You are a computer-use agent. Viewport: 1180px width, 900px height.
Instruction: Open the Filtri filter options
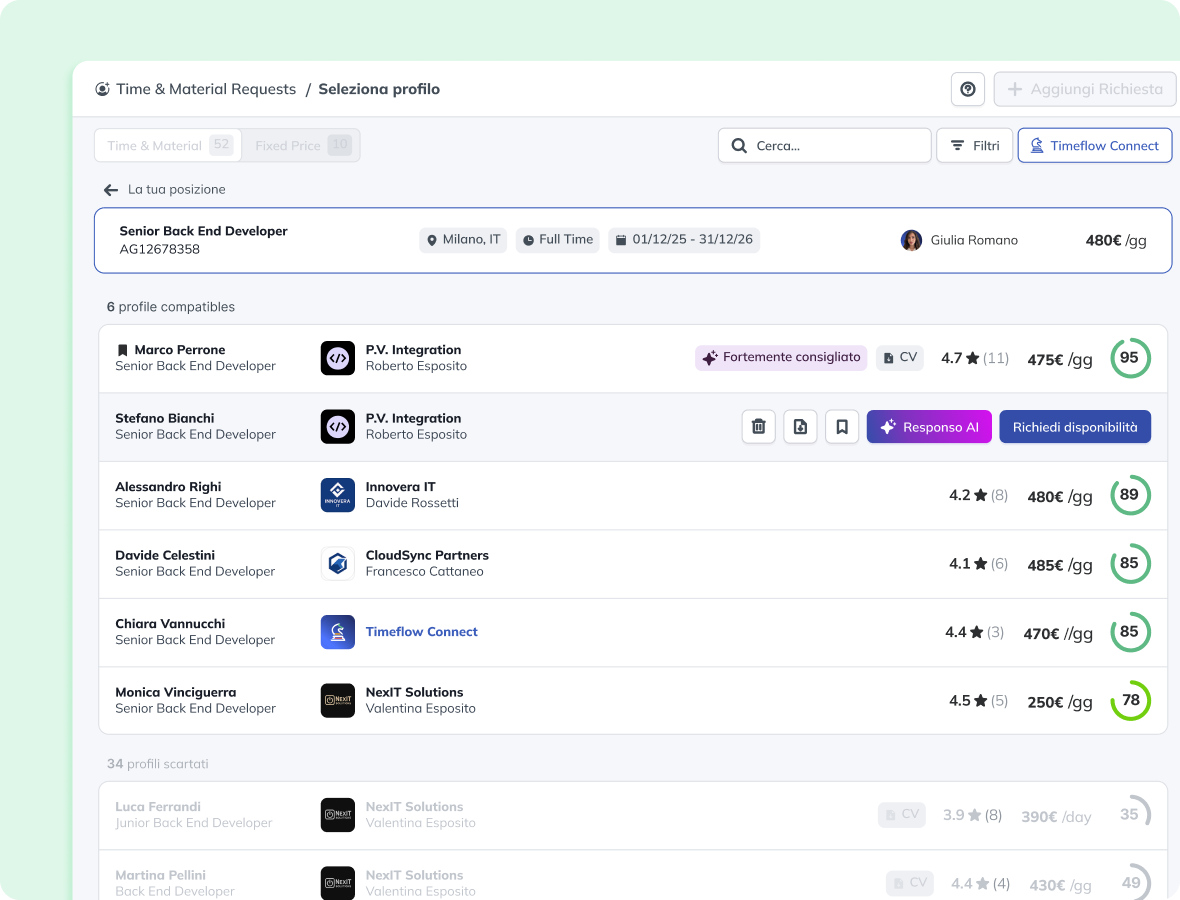pos(975,146)
